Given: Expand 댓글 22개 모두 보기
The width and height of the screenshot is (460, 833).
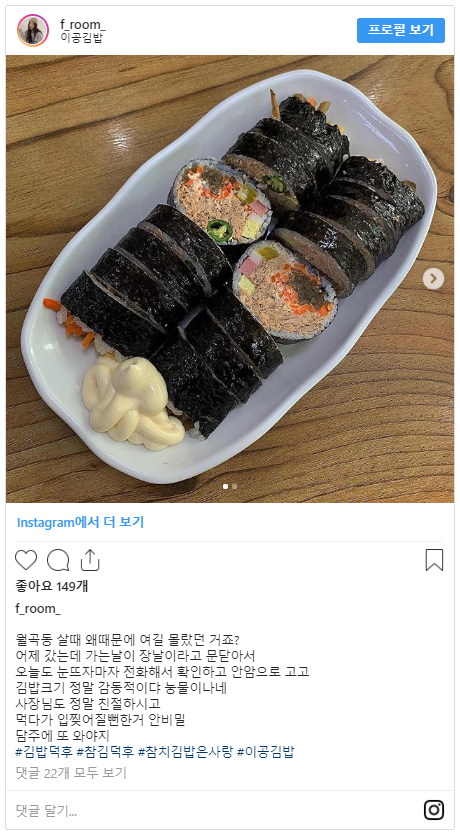Looking at the screenshot, I should (x=71, y=772).
